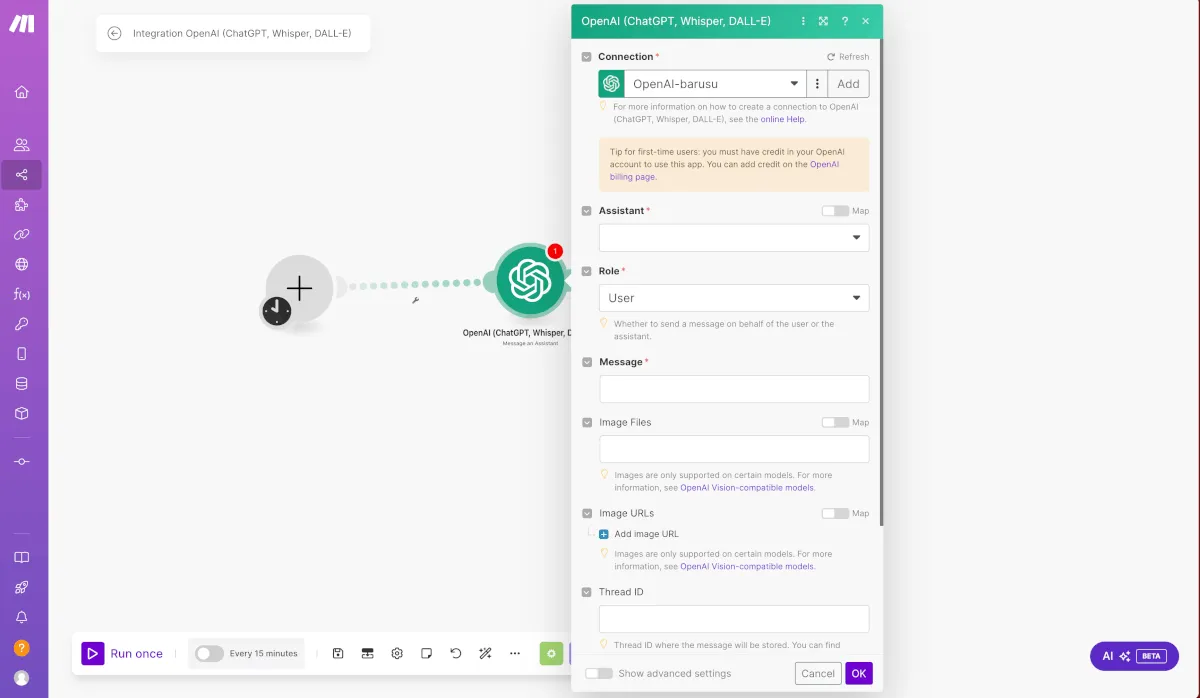Toggle the checkbox beside Thread ID label
The image size is (1200, 698).
(587, 592)
